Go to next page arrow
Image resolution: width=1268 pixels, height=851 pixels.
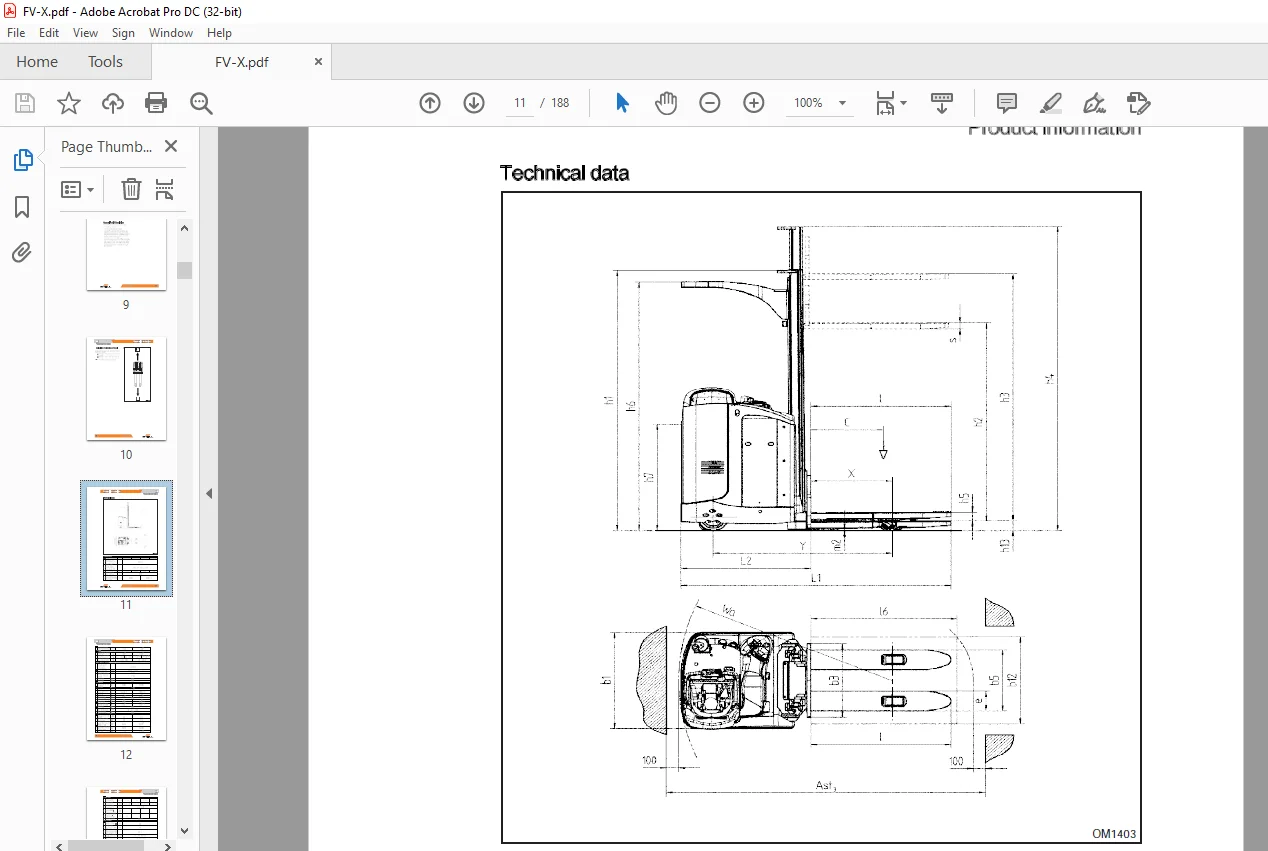click(474, 103)
